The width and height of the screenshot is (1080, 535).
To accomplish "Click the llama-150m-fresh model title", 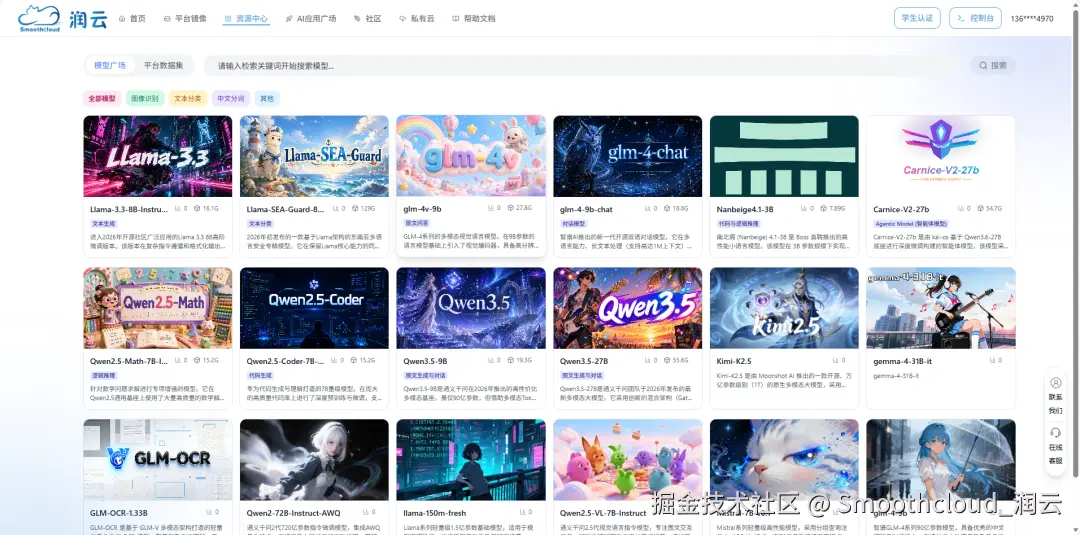I will click(x=435, y=513).
